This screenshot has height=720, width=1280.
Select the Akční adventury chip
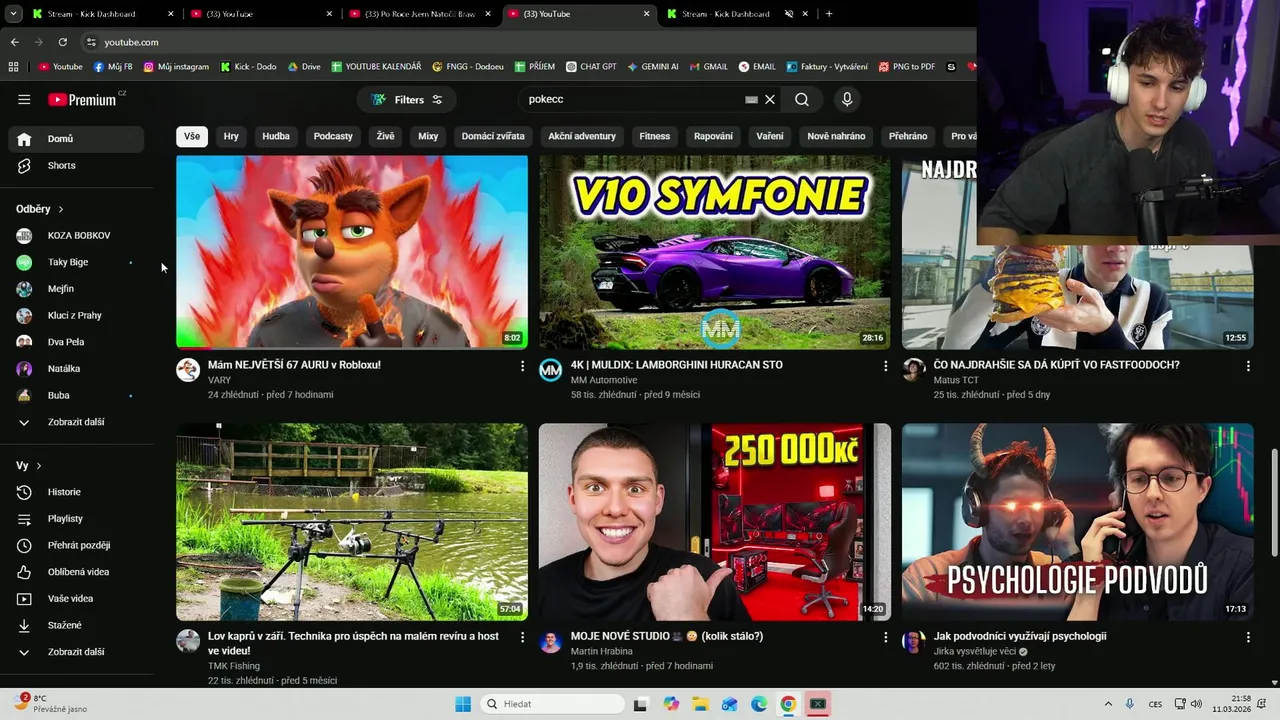(582, 136)
